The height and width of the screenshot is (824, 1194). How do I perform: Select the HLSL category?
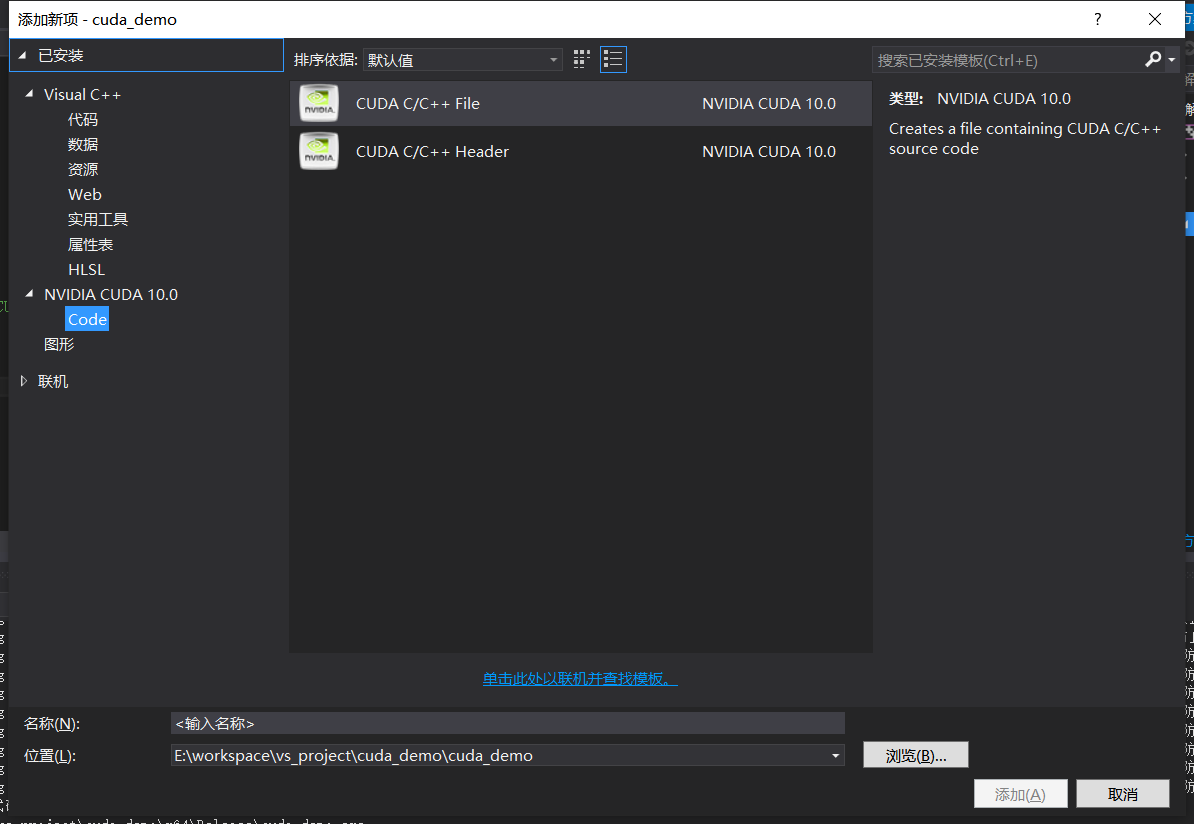point(86,270)
